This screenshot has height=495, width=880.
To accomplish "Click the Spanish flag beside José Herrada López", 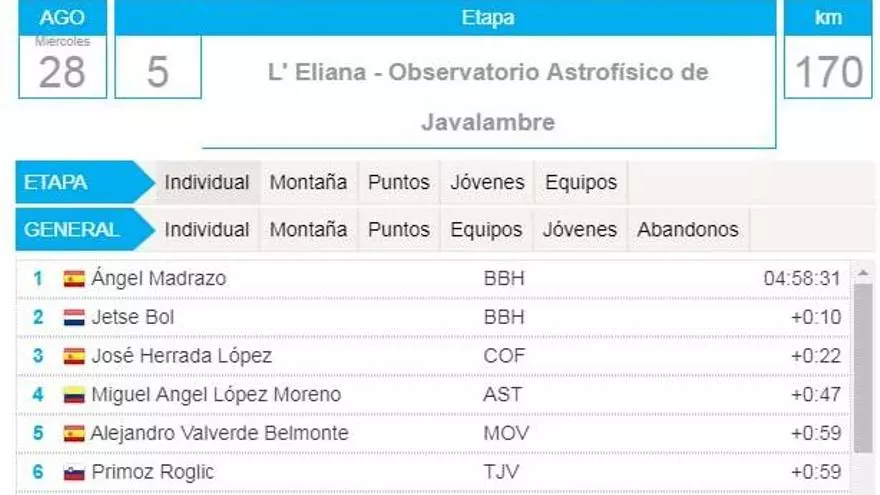I will click(74, 356).
